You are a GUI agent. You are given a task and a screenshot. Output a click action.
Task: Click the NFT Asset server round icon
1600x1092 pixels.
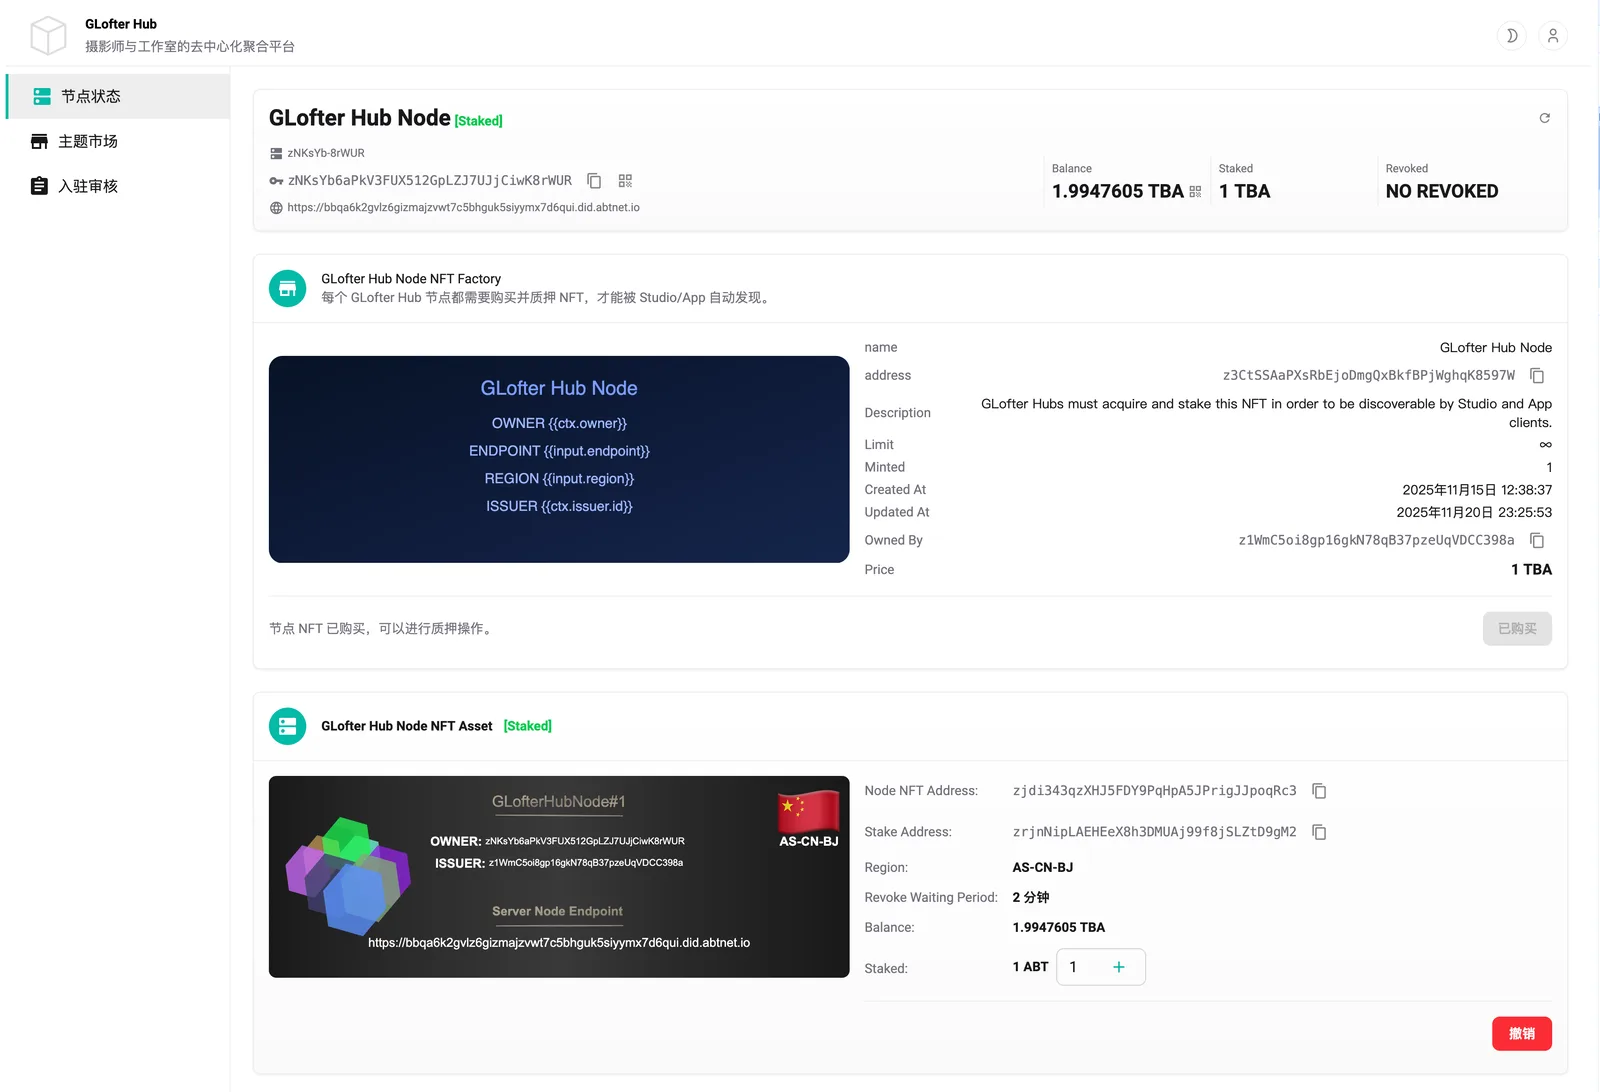[x=287, y=726]
